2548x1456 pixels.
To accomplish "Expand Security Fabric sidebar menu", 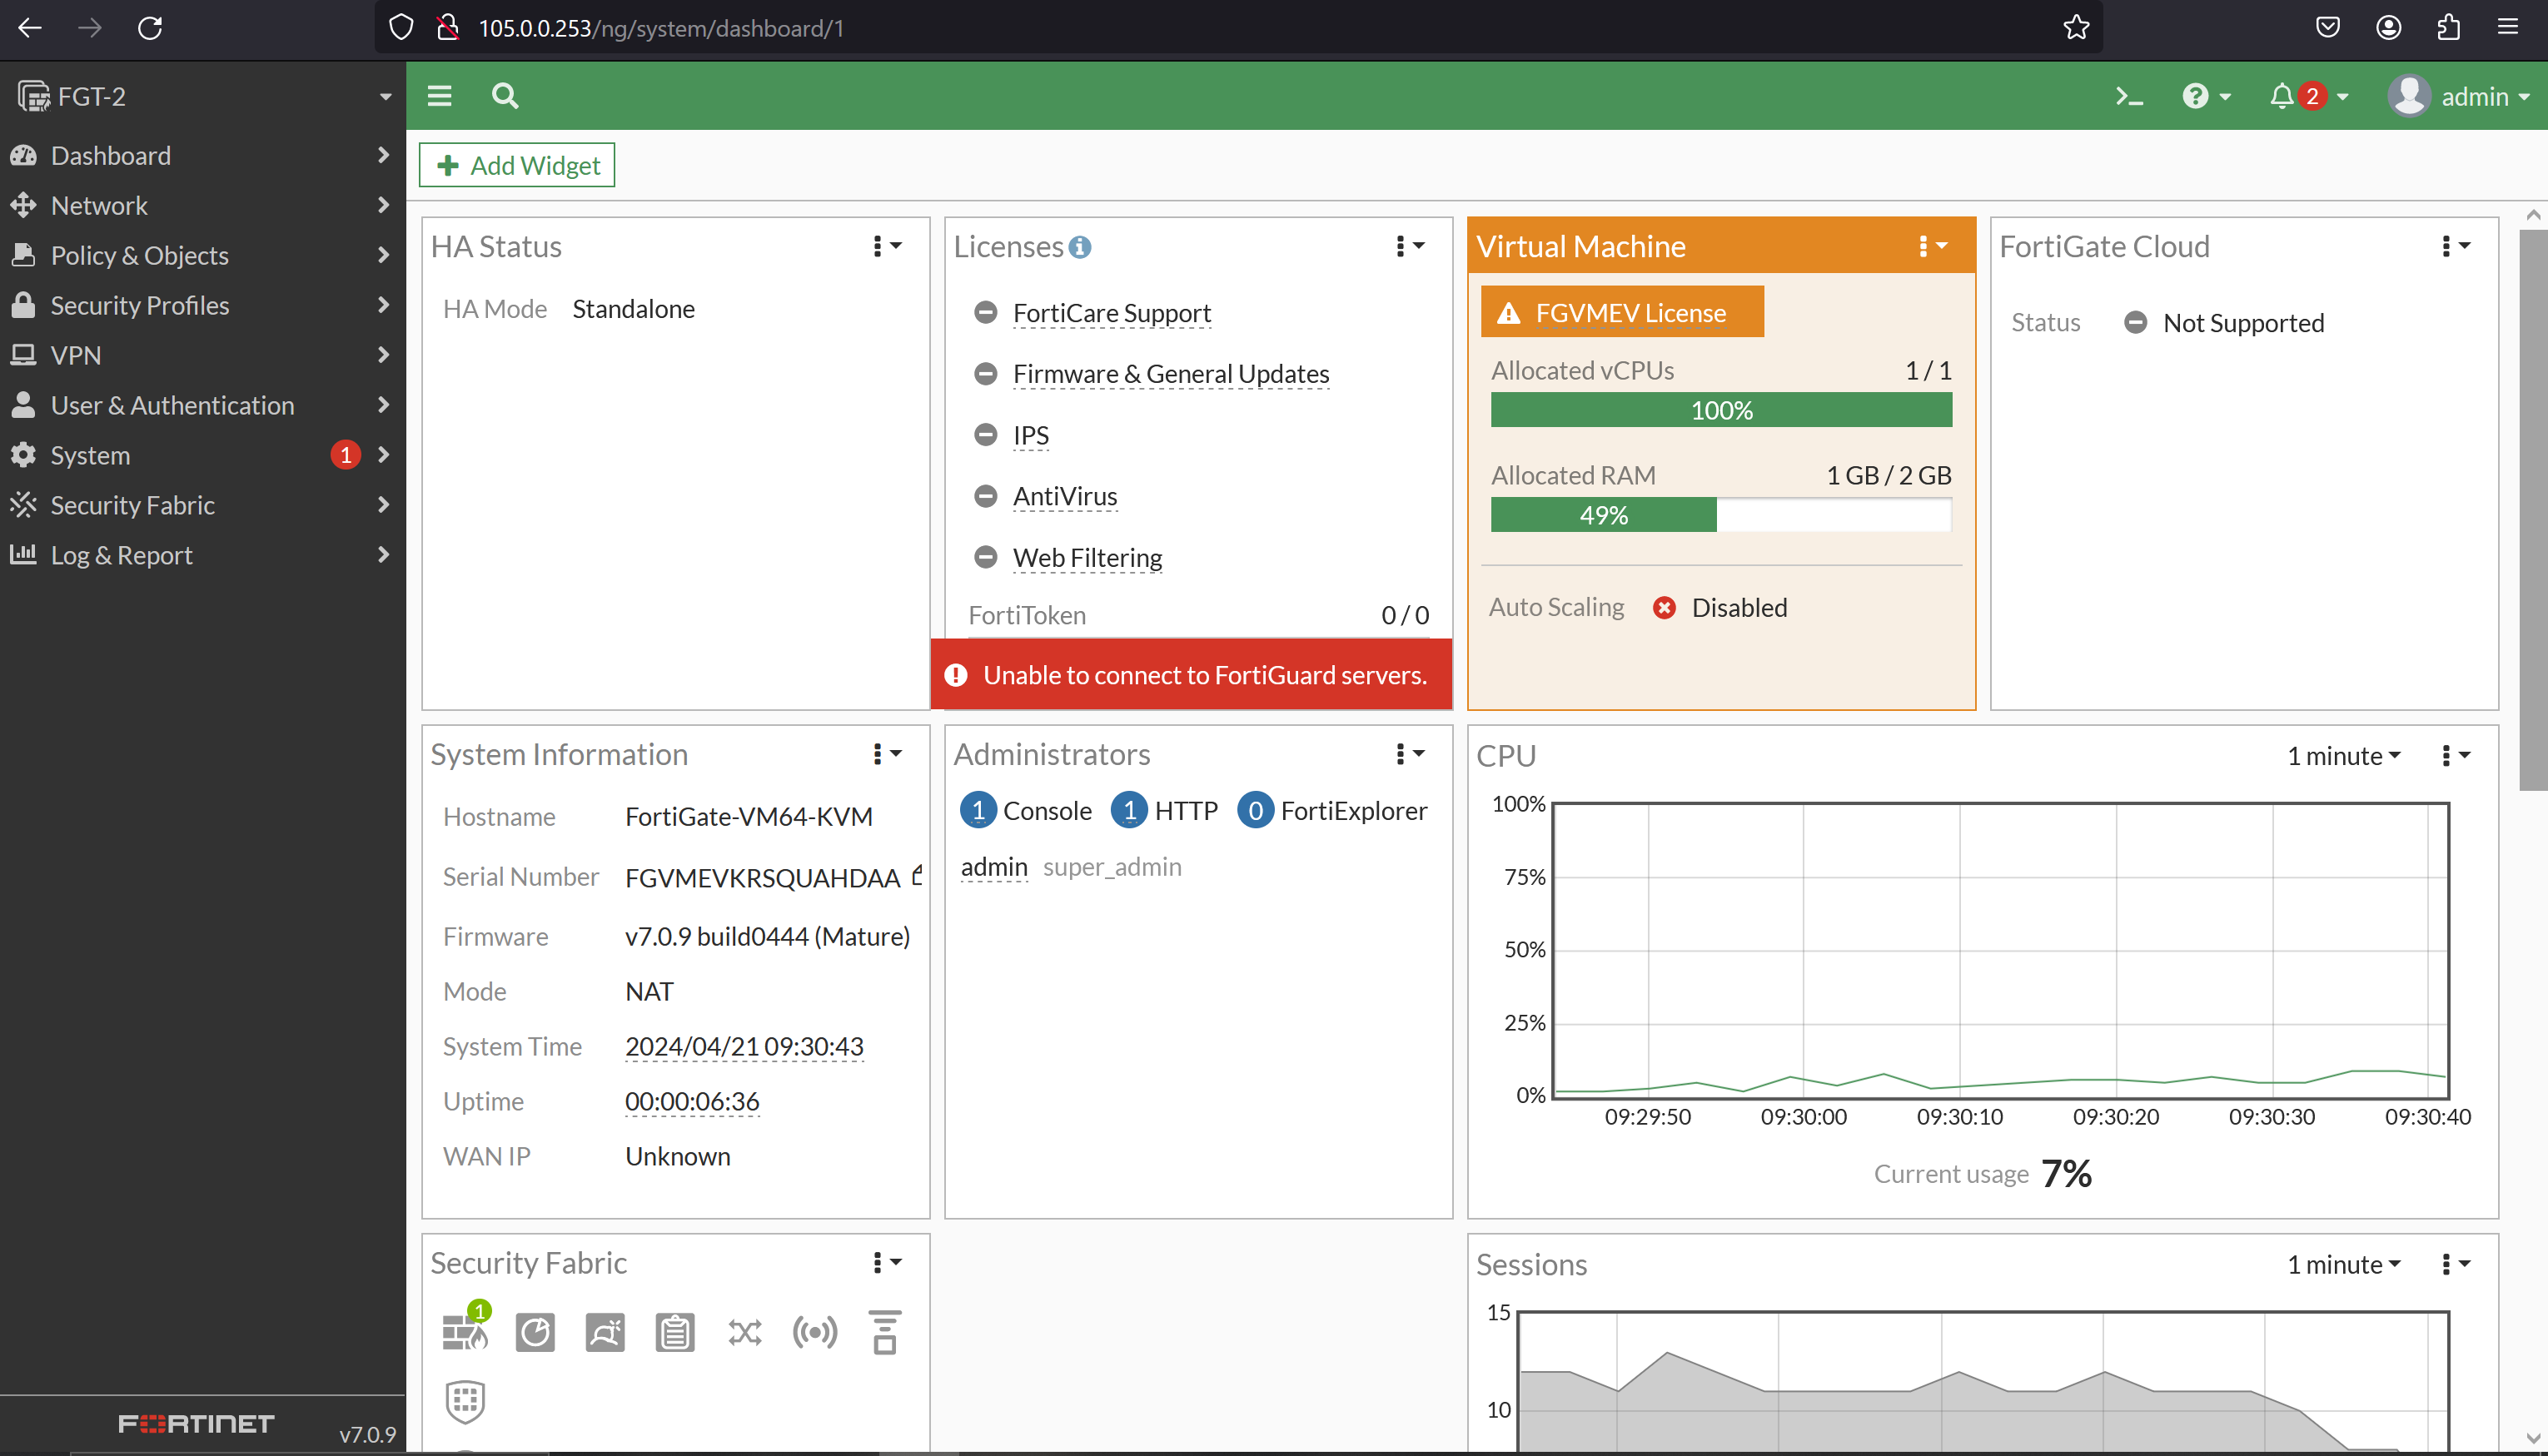I will (x=203, y=505).
